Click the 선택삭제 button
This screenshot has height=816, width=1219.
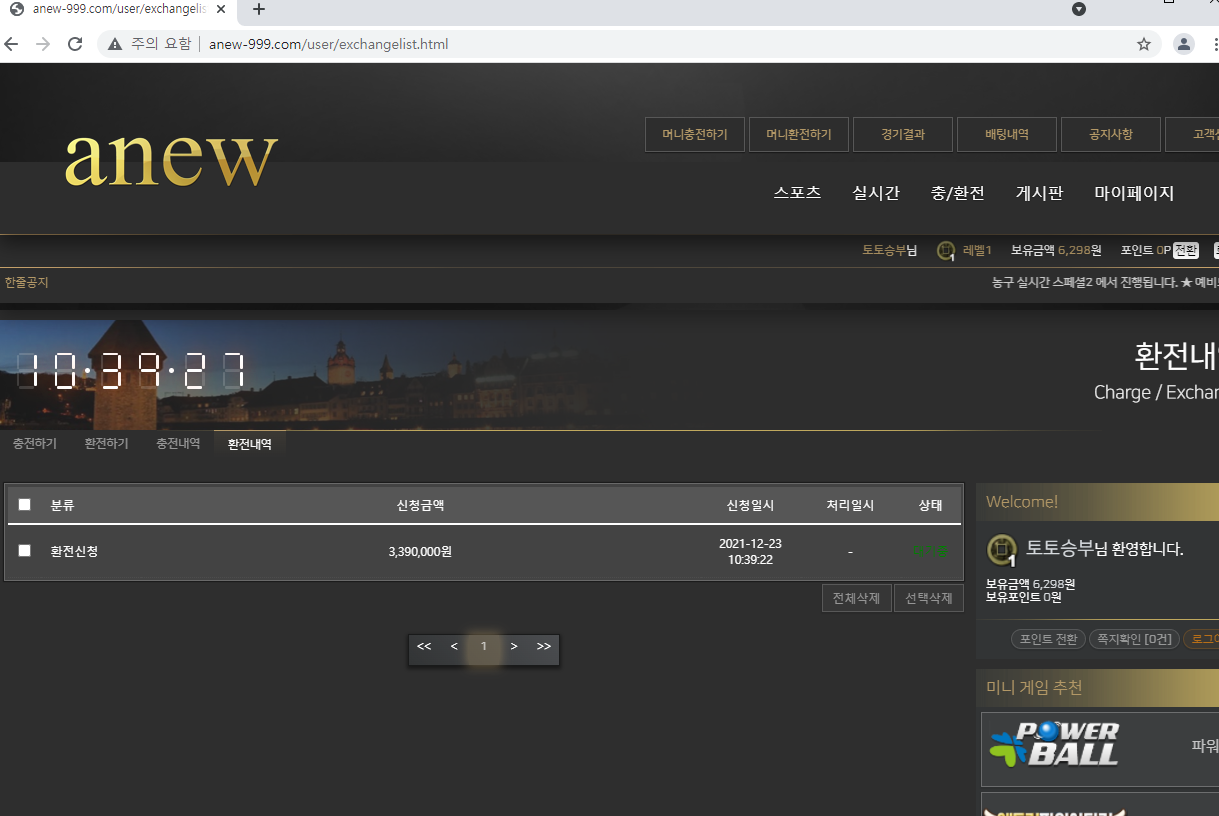pyautogui.click(x=929, y=598)
